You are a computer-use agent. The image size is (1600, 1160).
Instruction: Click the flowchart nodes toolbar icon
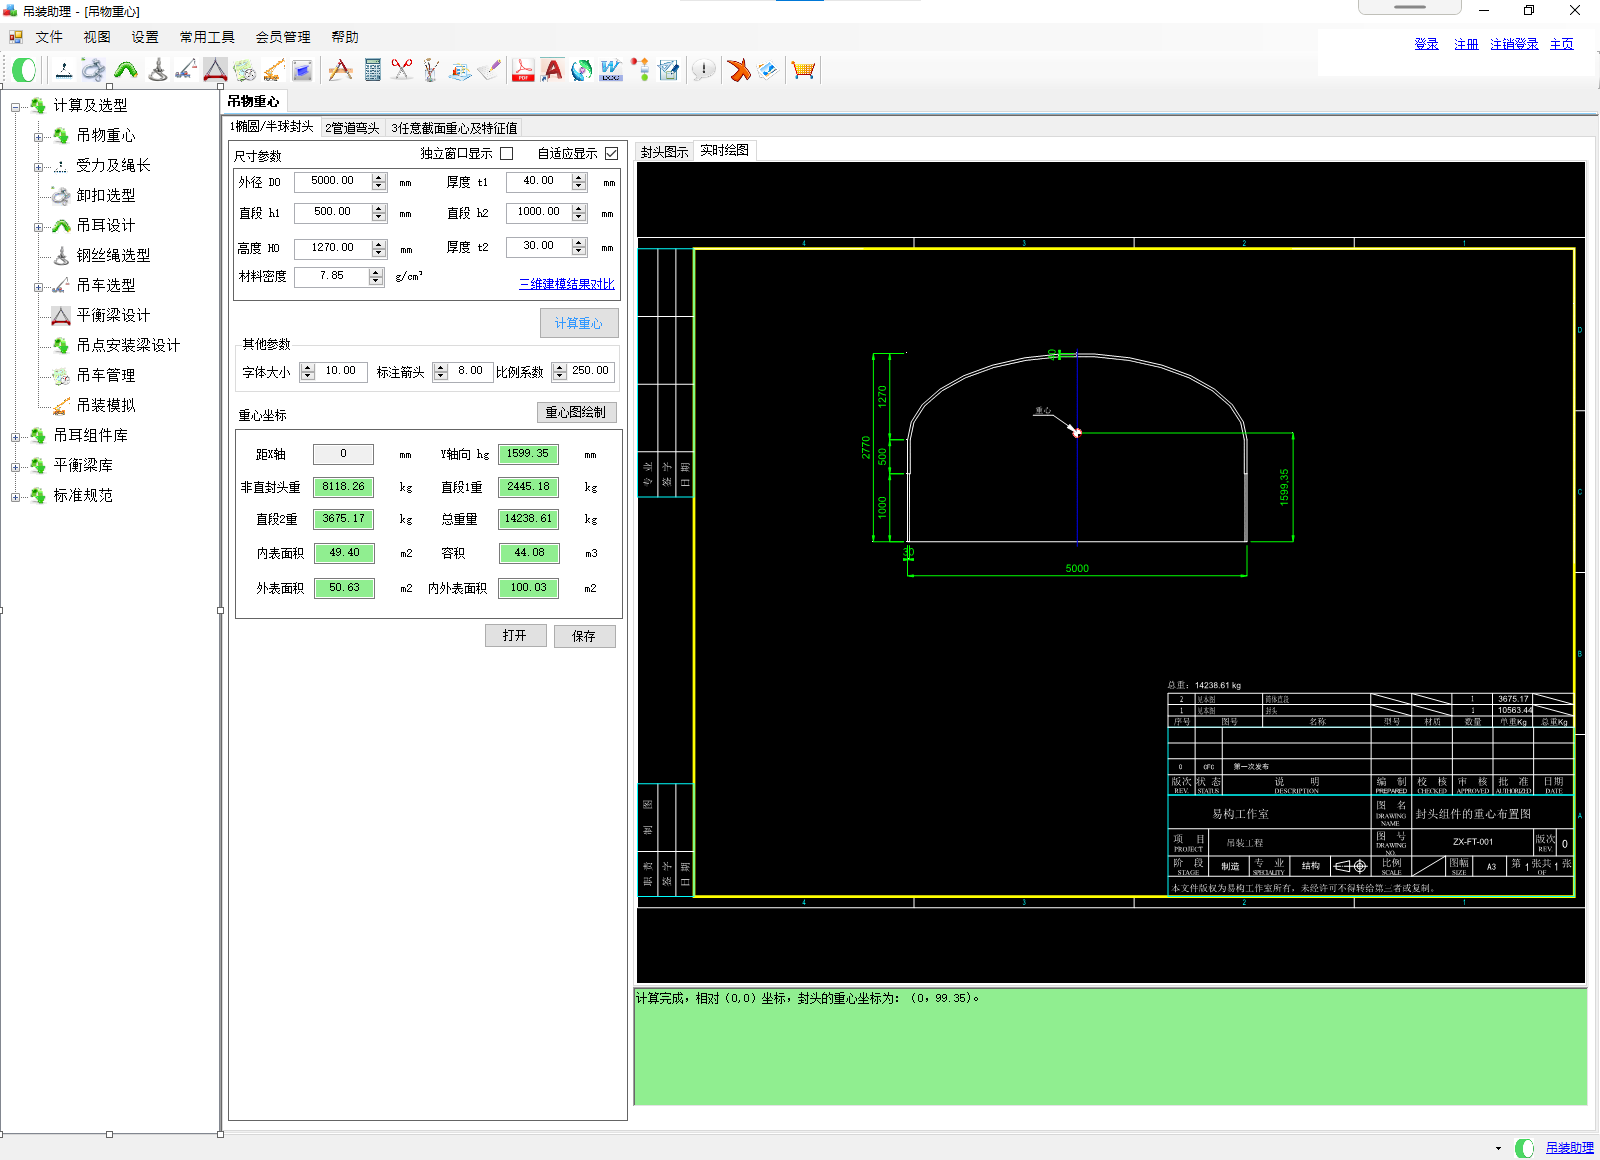[x=641, y=70]
